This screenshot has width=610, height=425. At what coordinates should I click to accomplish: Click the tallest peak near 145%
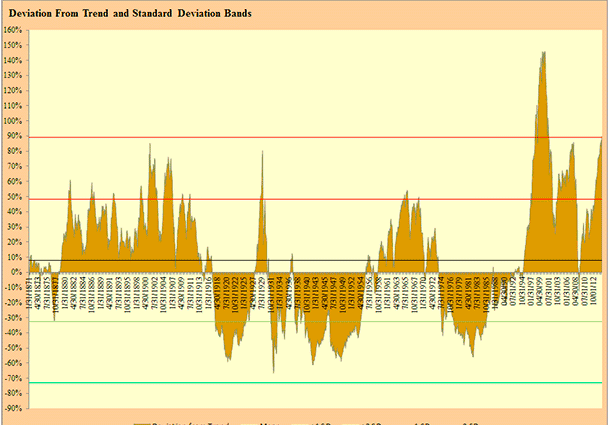(543, 53)
